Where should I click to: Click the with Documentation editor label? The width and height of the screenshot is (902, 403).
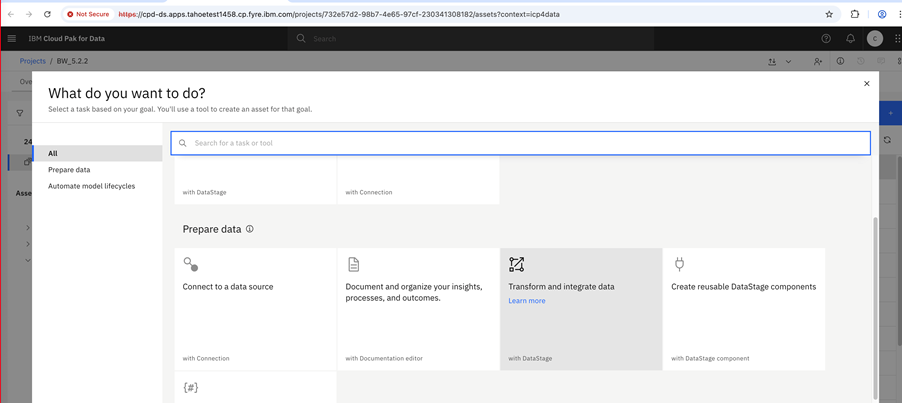point(384,358)
